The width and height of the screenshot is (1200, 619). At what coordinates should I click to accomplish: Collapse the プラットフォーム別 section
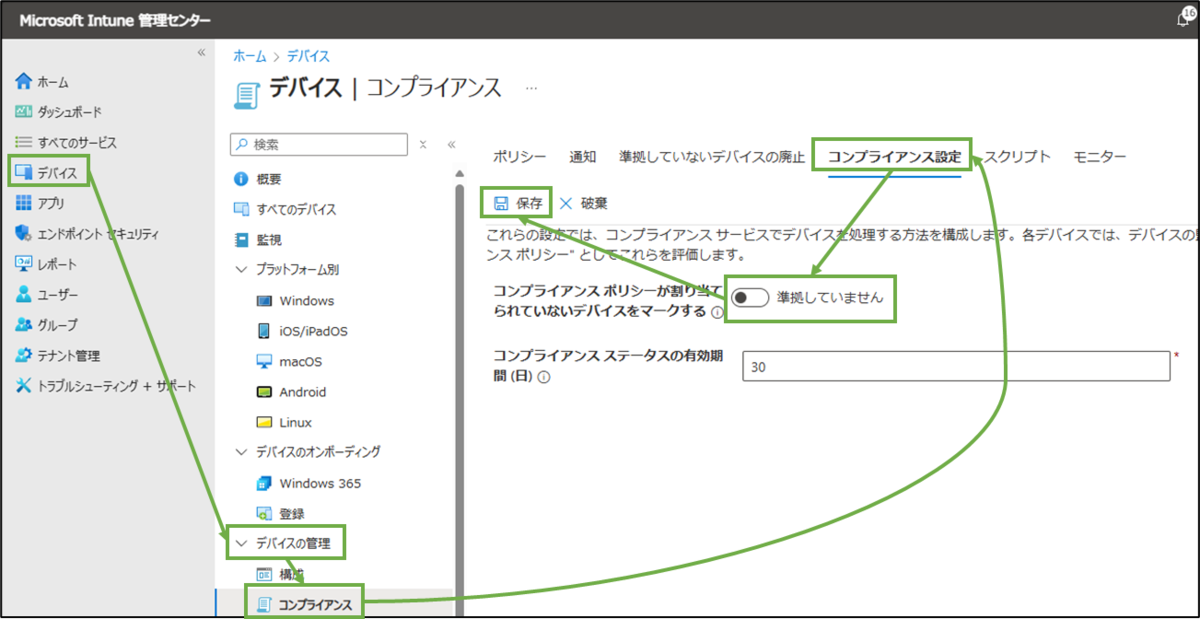tap(240, 270)
